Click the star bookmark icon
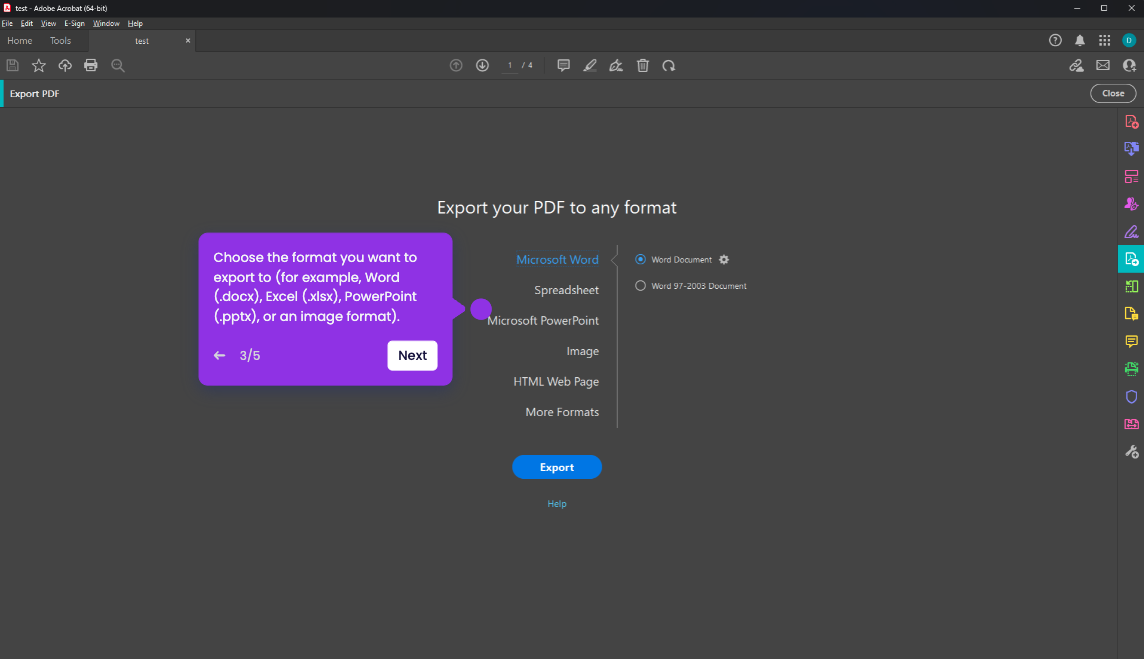1144x659 pixels. click(x=39, y=66)
